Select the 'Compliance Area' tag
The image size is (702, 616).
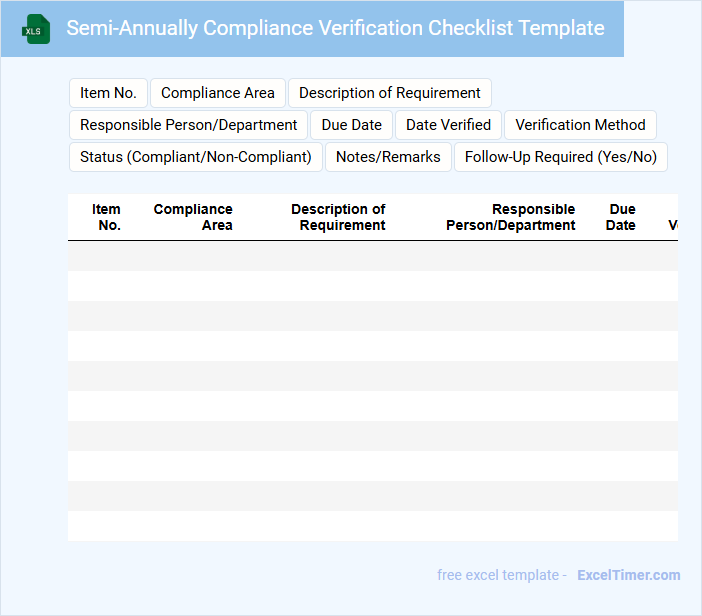point(218,93)
